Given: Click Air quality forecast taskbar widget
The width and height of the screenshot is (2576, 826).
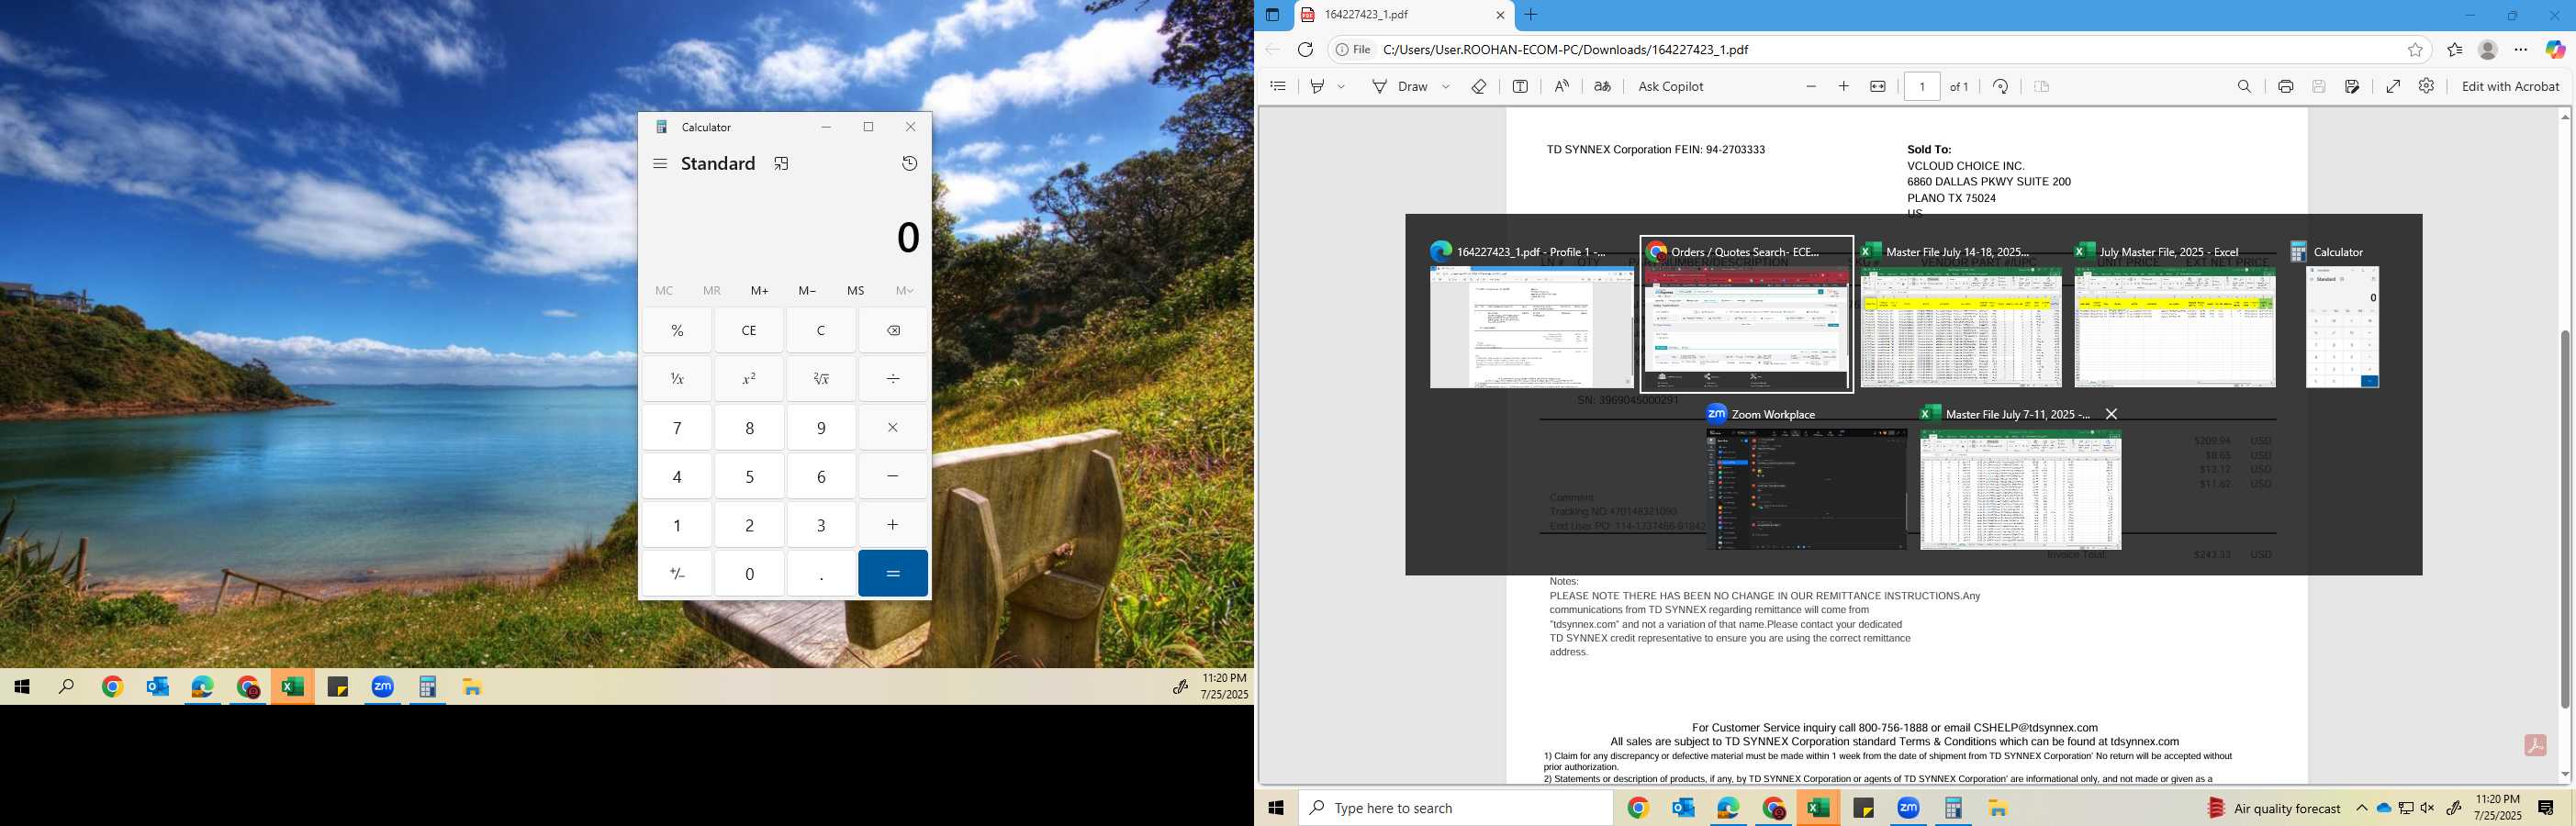Looking at the screenshot, I should (x=2274, y=808).
